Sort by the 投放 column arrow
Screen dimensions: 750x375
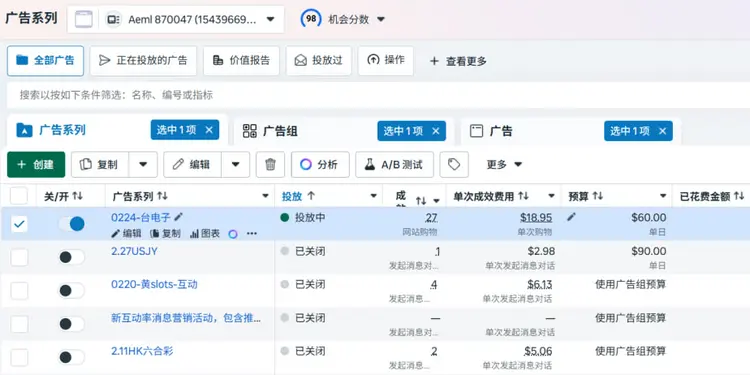311,196
